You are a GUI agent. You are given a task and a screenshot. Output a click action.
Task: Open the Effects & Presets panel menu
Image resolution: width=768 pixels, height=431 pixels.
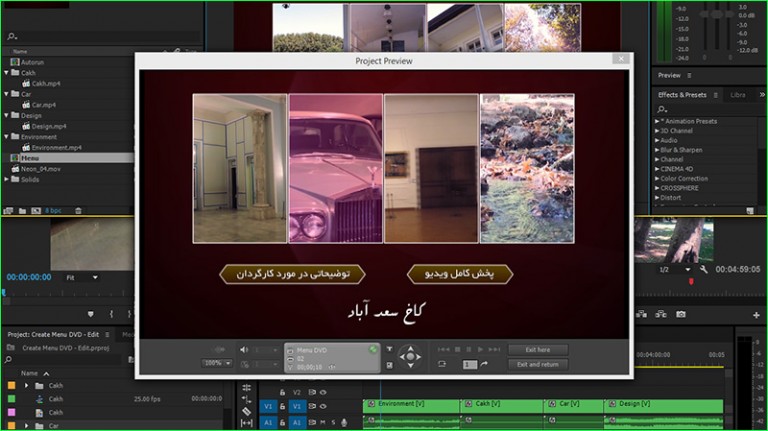point(716,95)
